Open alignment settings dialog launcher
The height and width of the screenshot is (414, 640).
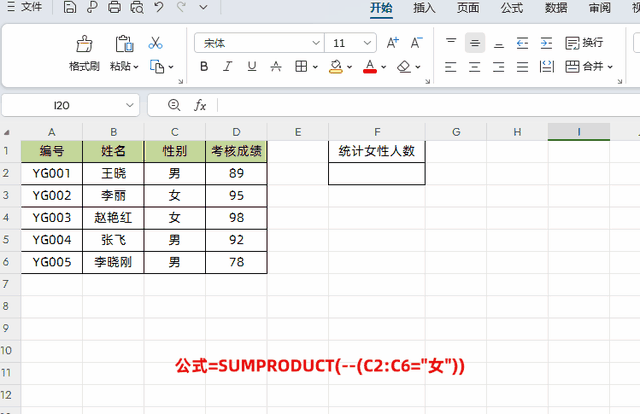click(620, 82)
